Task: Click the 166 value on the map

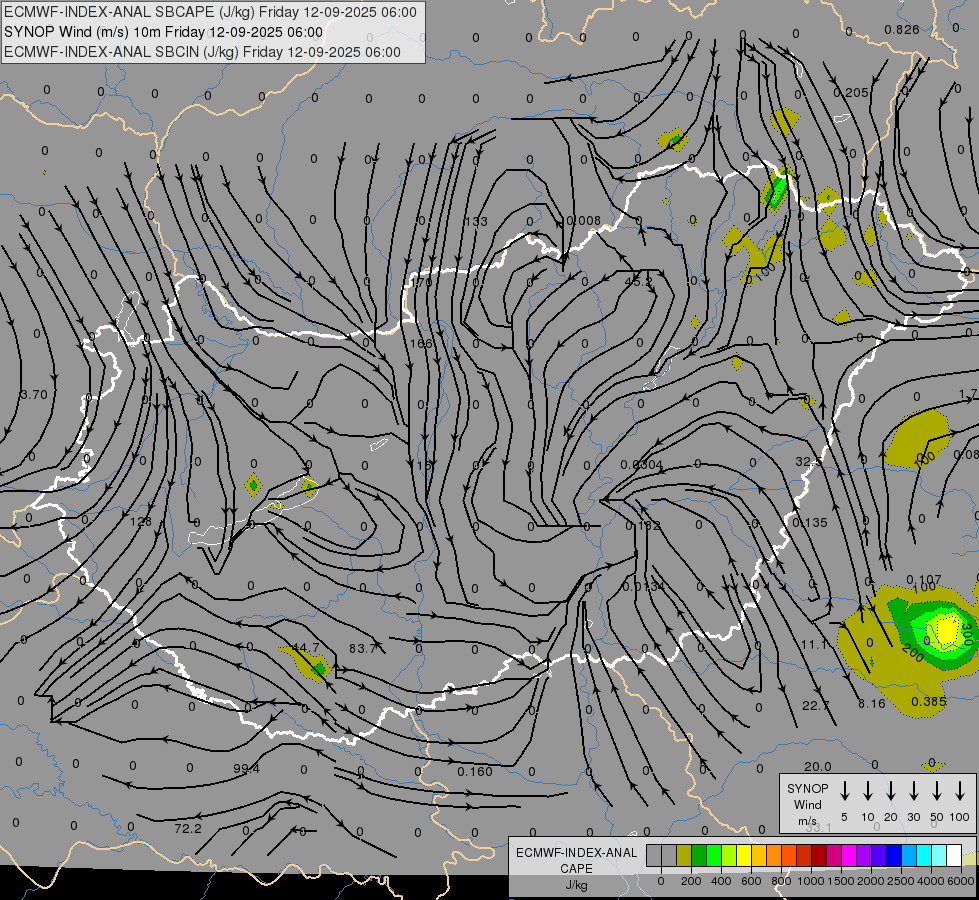Action: pyautogui.click(x=421, y=344)
